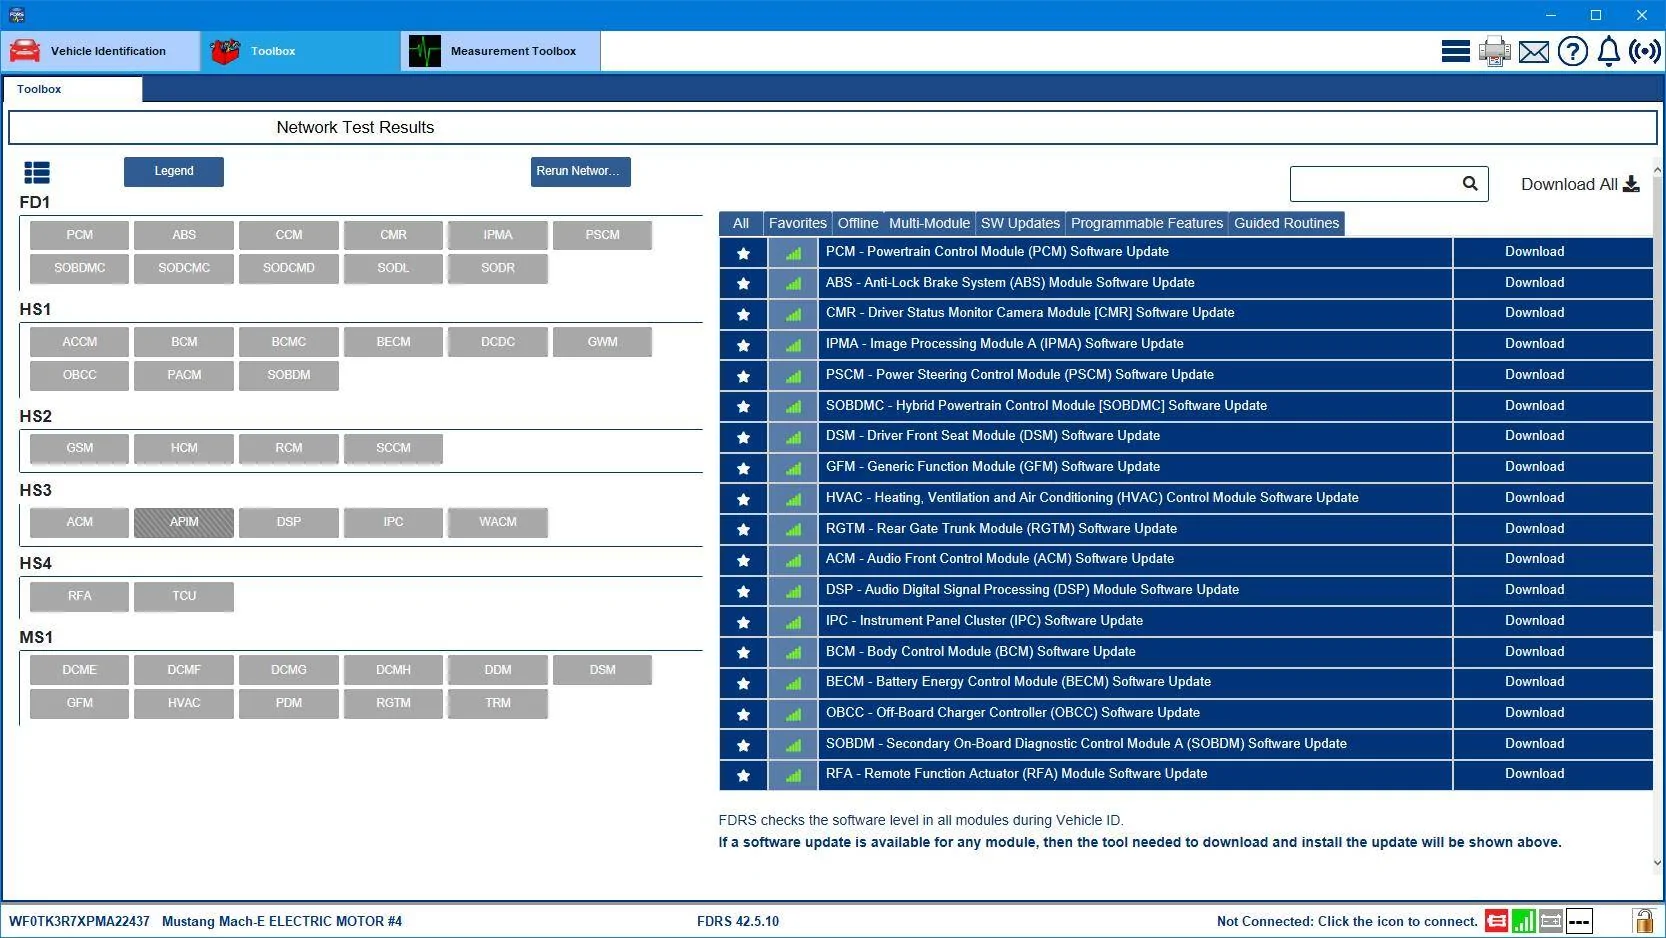Click signal bars icon for SOBDM Software Update
Viewport: 1666px width, 938px height.
[793, 745]
